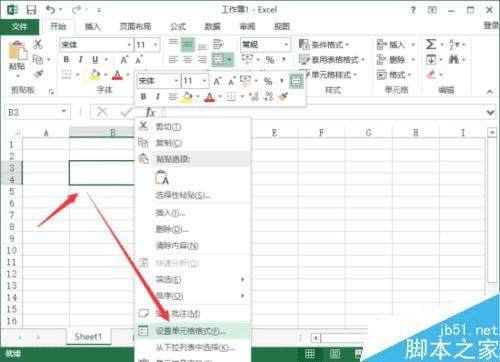Open the Name Box dropdown arrow
This screenshot has width=500, height=362.
[x=64, y=112]
